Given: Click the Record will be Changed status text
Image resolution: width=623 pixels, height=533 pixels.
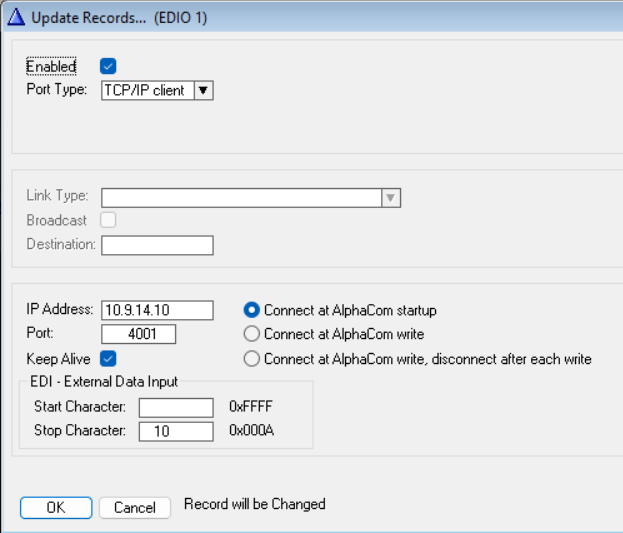Looking at the screenshot, I should [x=255, y=504].
